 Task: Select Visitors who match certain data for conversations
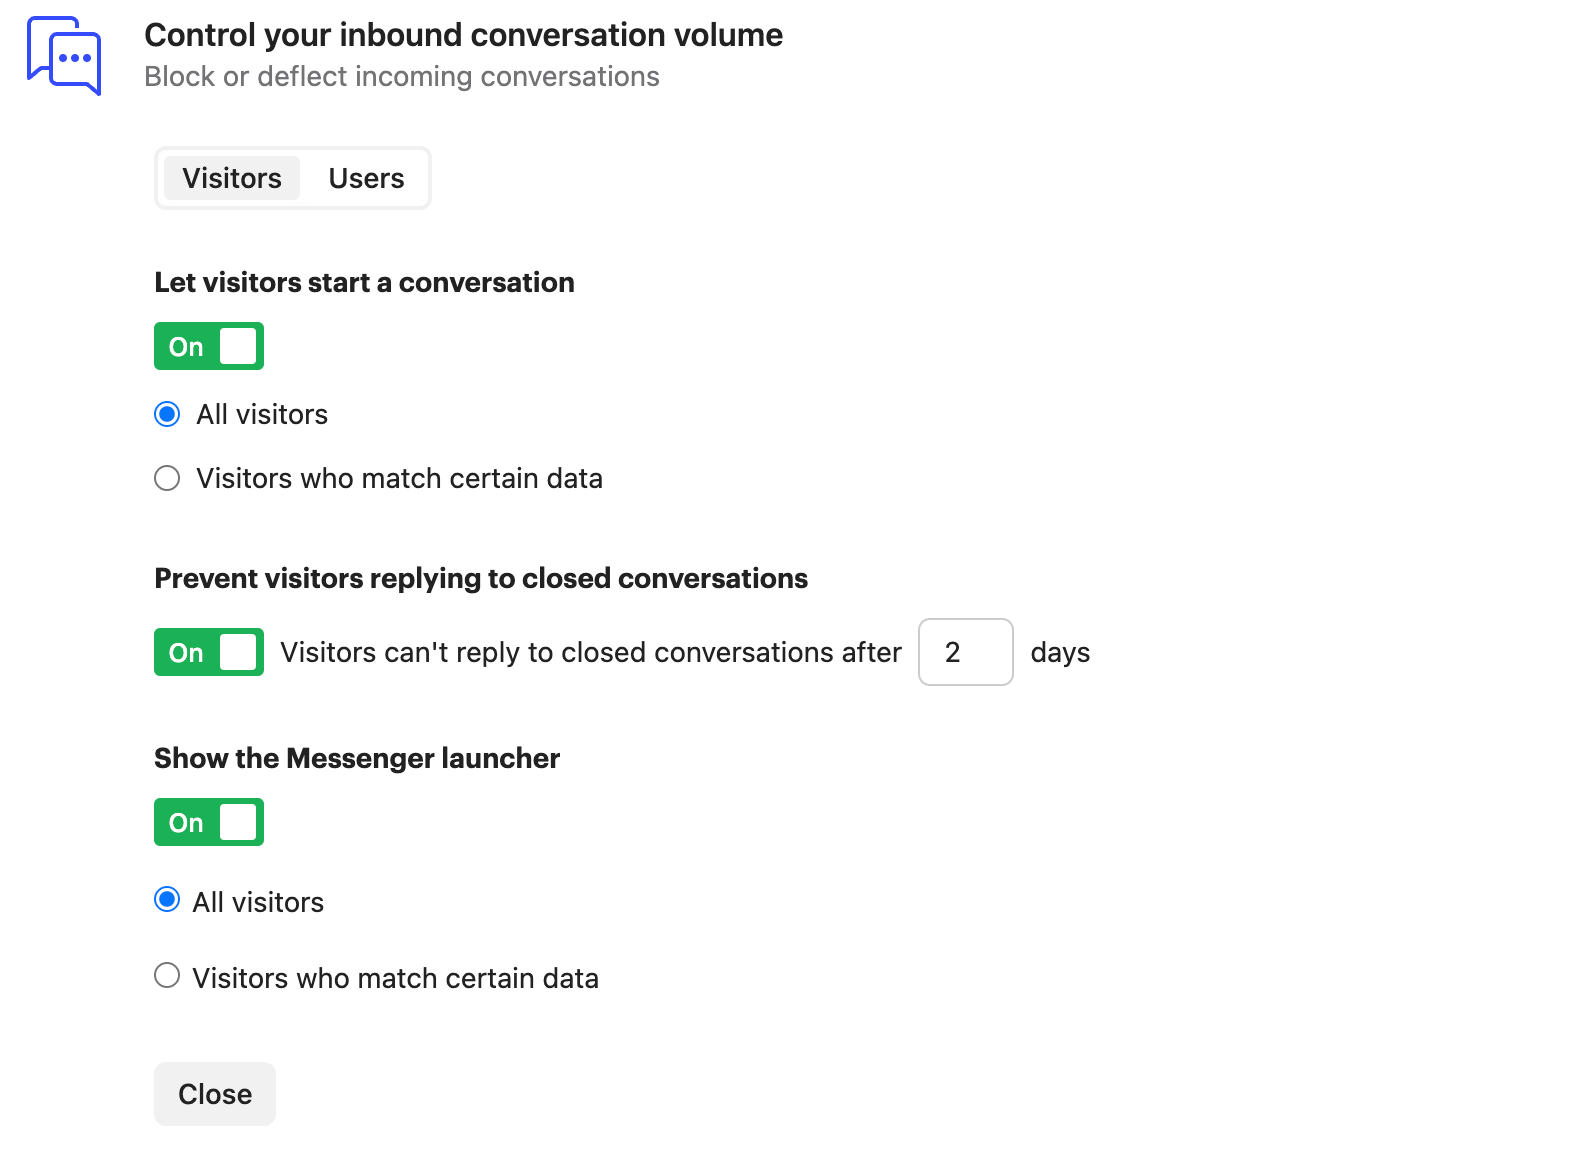click(x=167, y=478)
